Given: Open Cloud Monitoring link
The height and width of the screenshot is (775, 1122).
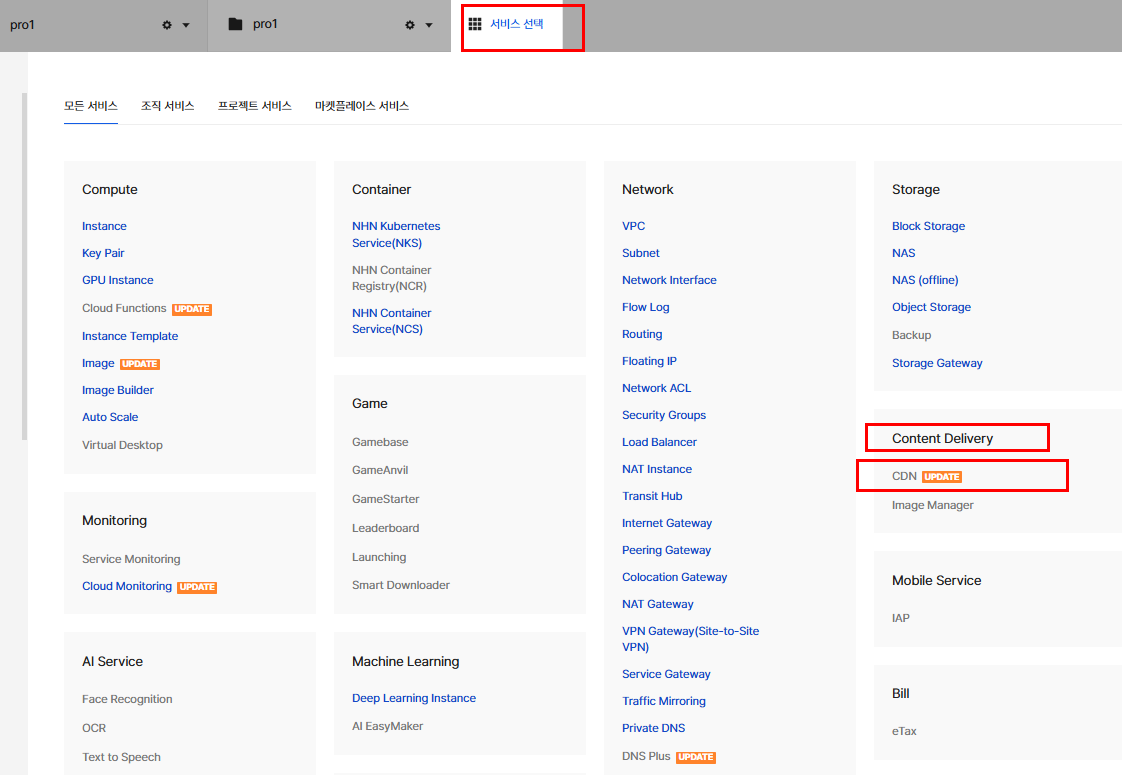Looking at the screenshot, I should pos(127,586).
